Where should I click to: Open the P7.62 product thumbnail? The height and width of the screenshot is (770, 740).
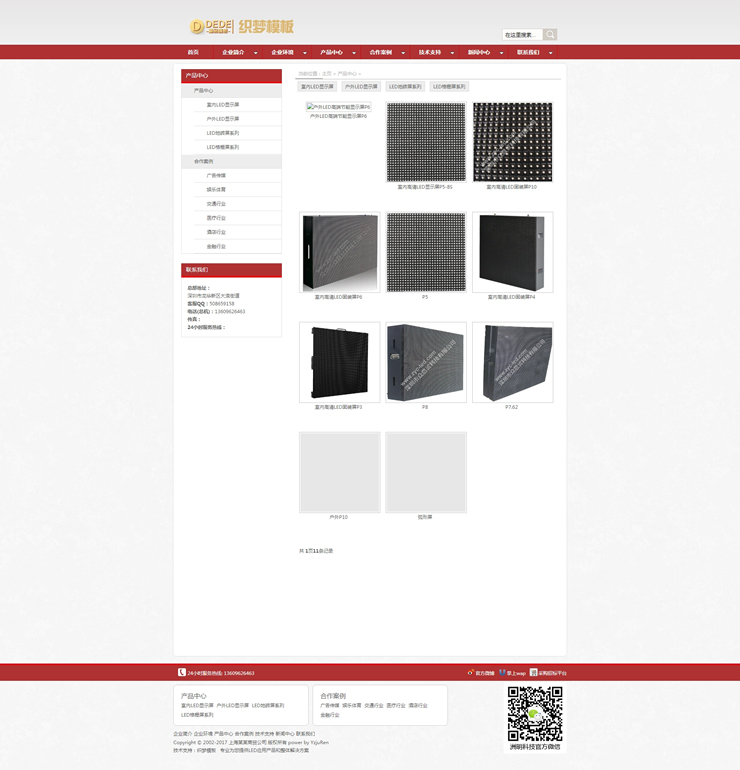pyautogui.click(x=512, y=362)
